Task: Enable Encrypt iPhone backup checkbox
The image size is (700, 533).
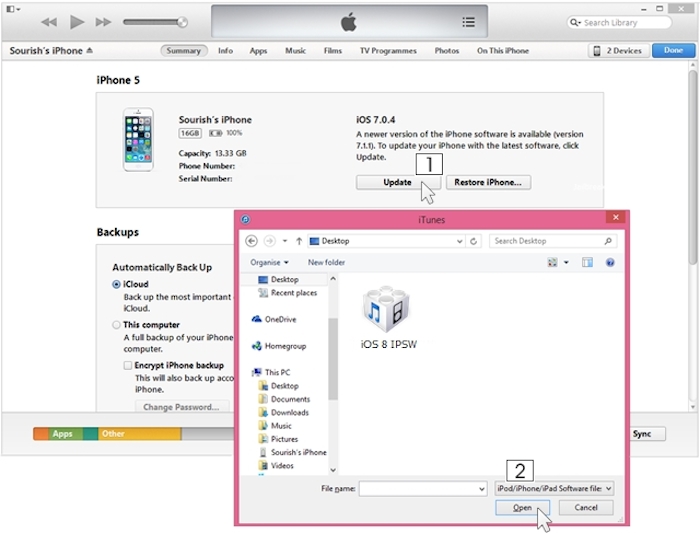Action: pos(128,366)
